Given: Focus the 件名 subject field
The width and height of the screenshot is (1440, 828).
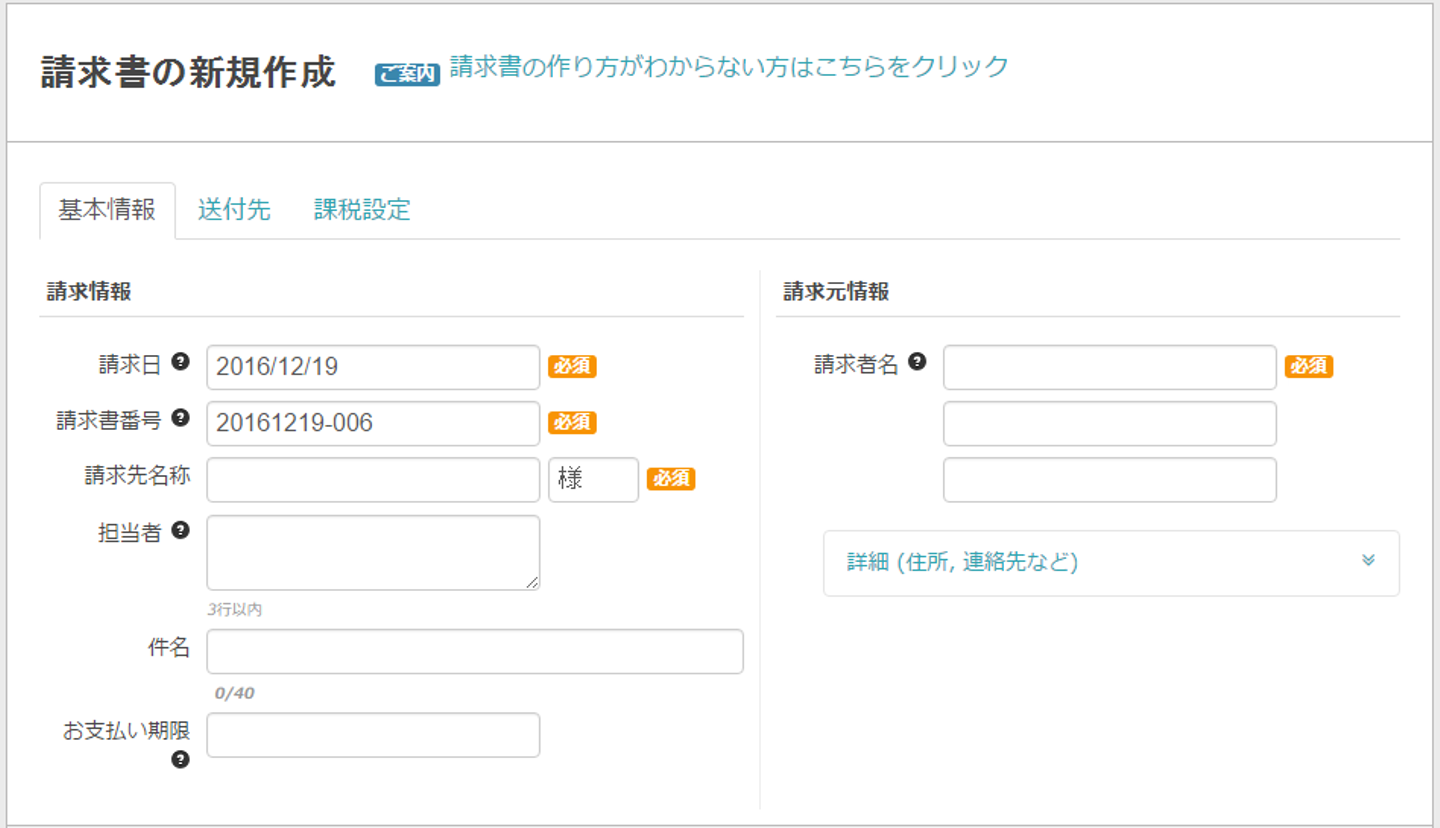Looking at the screenshot, I should (x=475, y=652).
